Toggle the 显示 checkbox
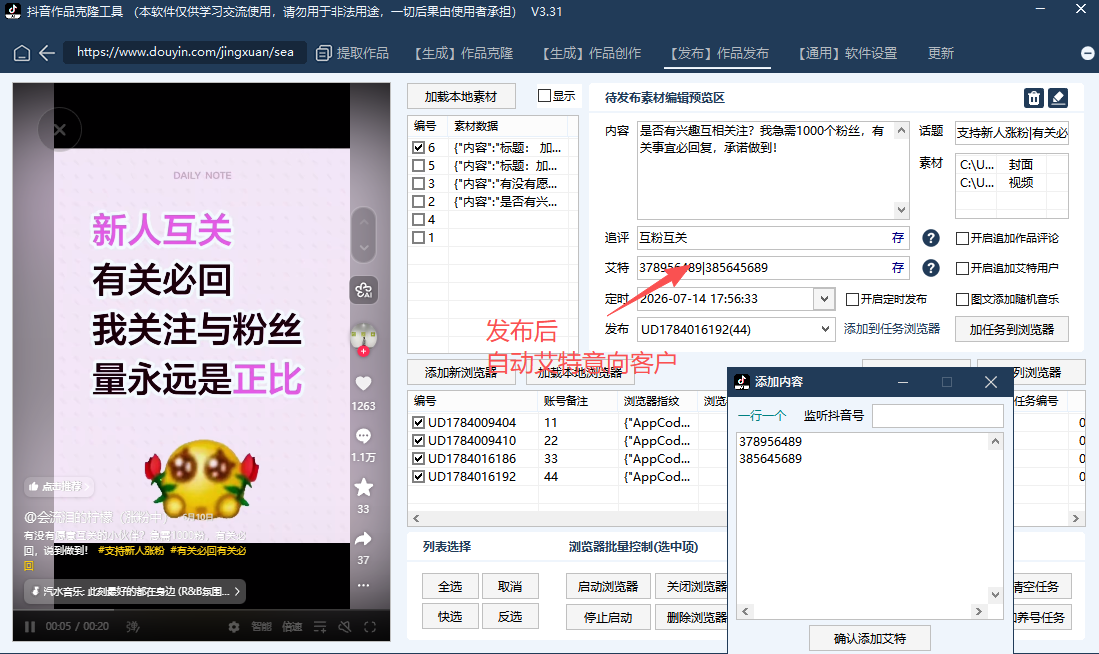This screenshot has width=1099, height=654. pyautogui.click(x=545, y=96)
